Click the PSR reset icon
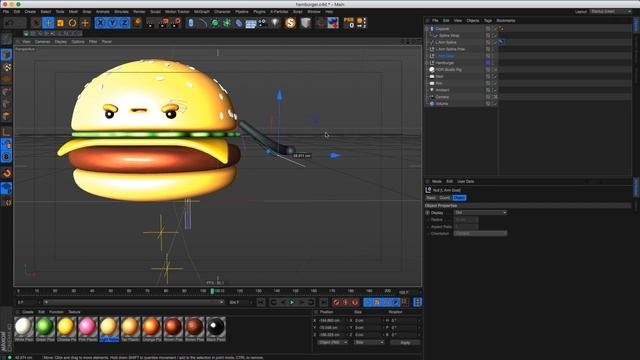The width and height of the screenshot is (640, 360). pyautogui.click(x=349, y=22)
